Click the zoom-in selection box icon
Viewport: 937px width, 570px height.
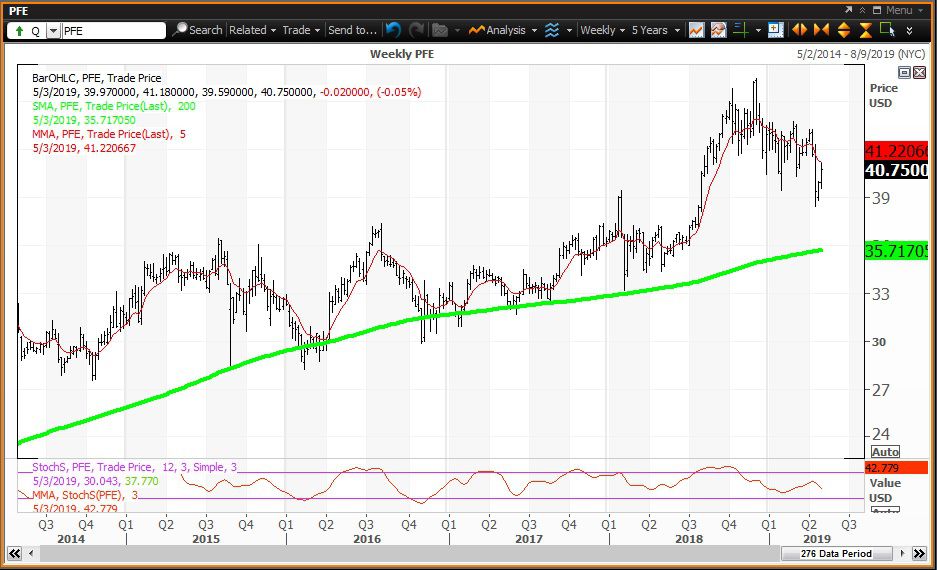(x=776, y=30)
